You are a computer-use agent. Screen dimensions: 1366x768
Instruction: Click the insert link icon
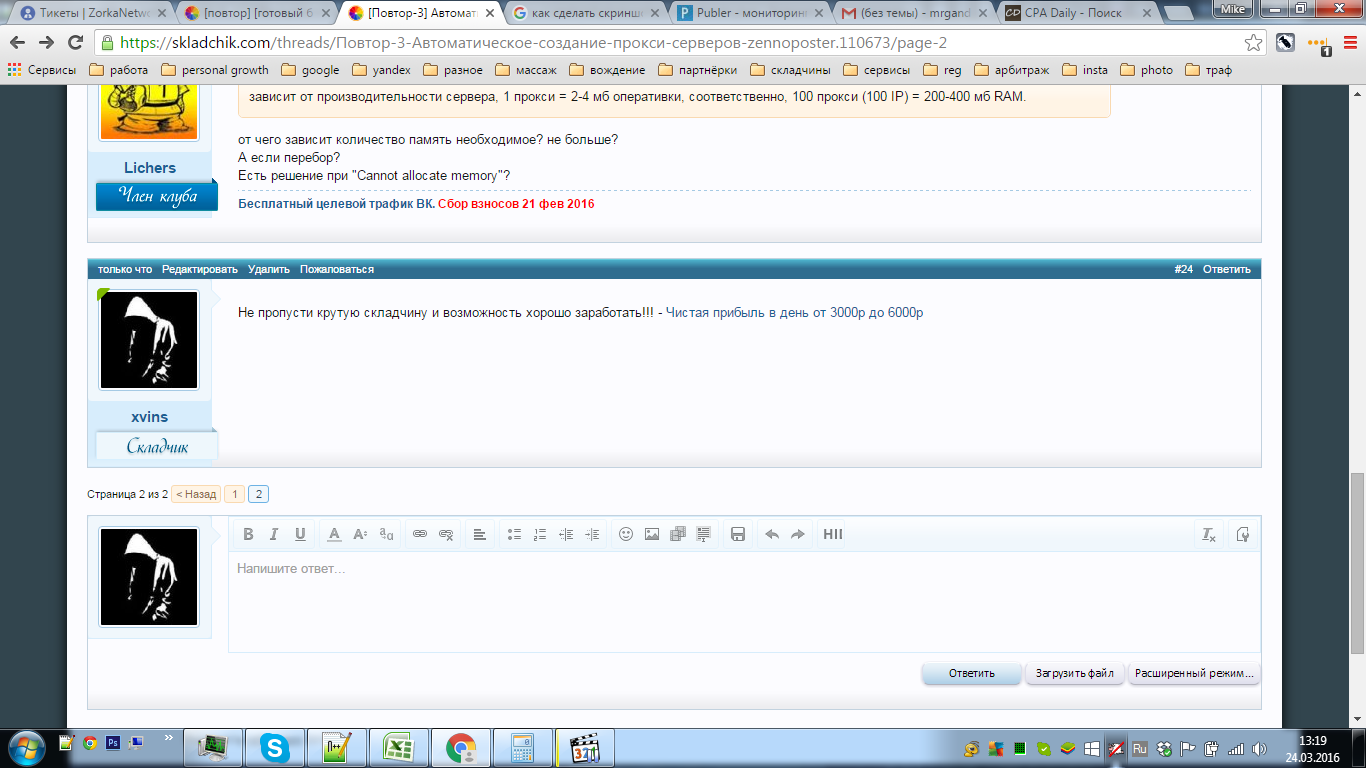tap(420, 534)
